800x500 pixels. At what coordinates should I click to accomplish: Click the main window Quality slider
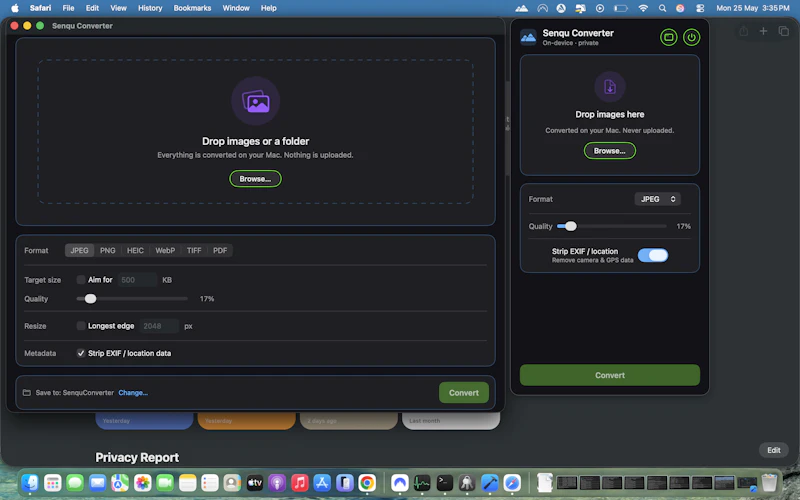[x=132, y=298]
